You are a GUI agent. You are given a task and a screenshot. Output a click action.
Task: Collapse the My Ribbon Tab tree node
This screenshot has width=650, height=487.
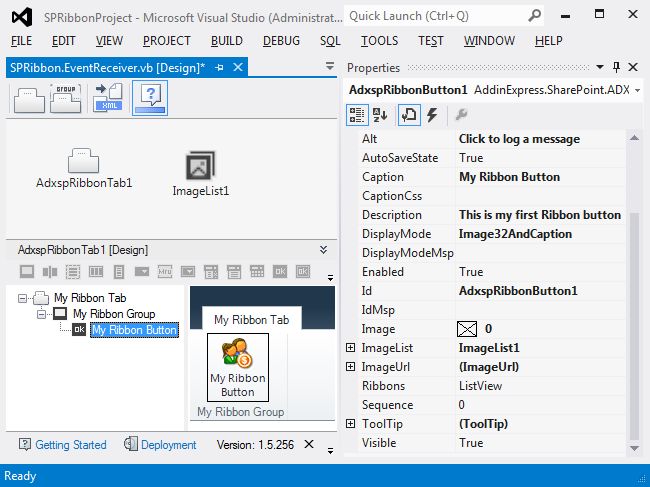click(22, 298)
